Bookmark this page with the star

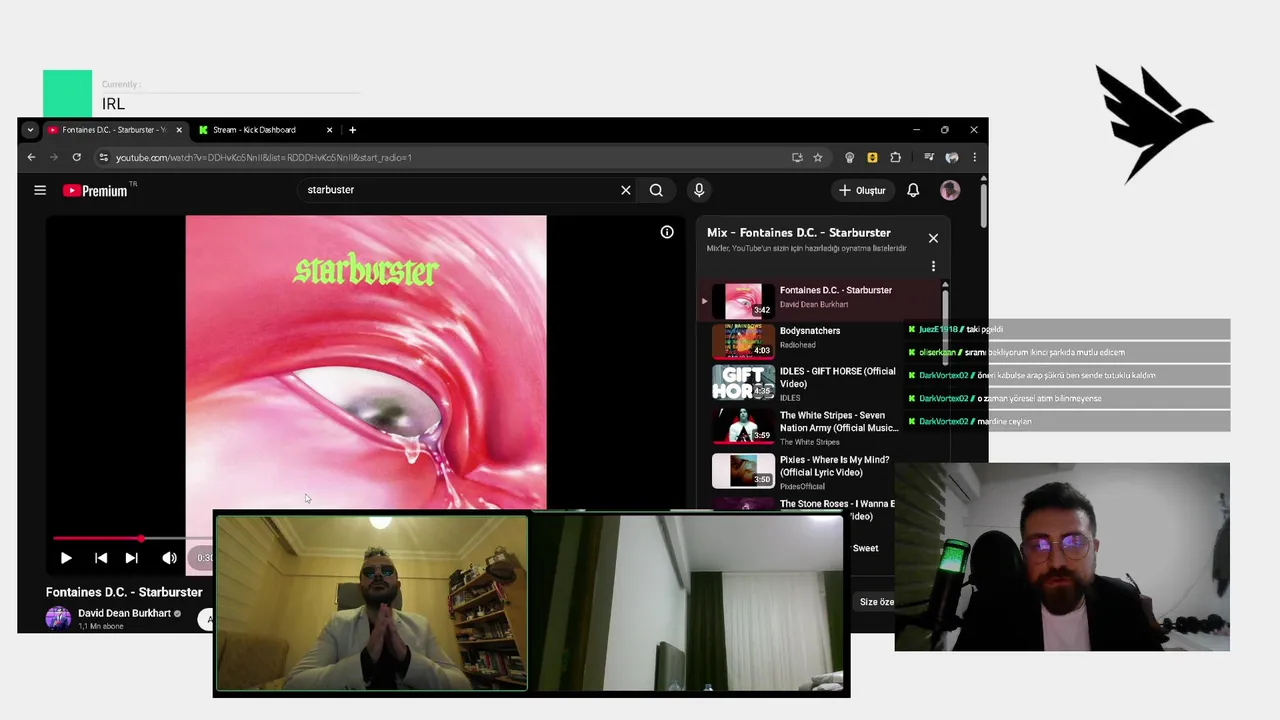[x=818, y=157]
